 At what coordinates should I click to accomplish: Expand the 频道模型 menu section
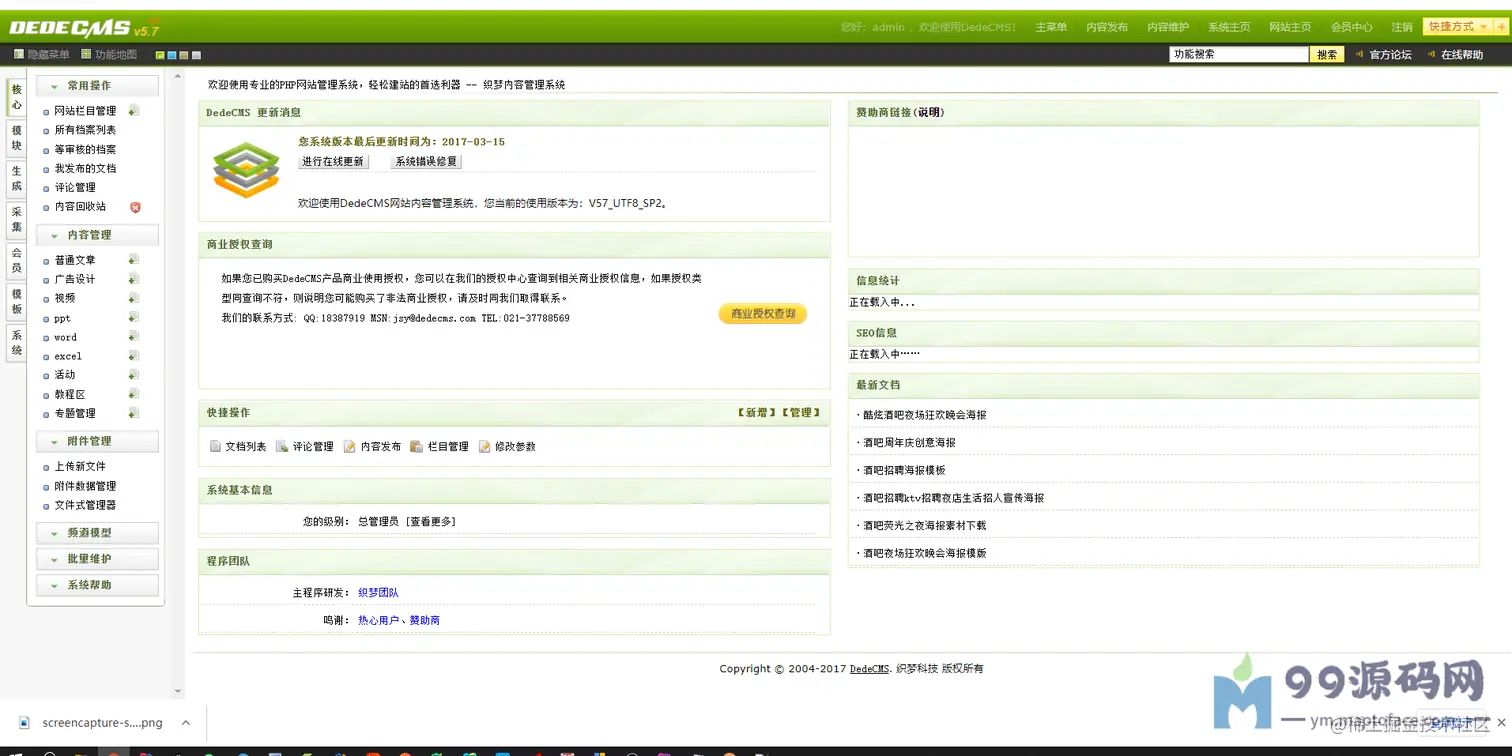coord(97,533)
